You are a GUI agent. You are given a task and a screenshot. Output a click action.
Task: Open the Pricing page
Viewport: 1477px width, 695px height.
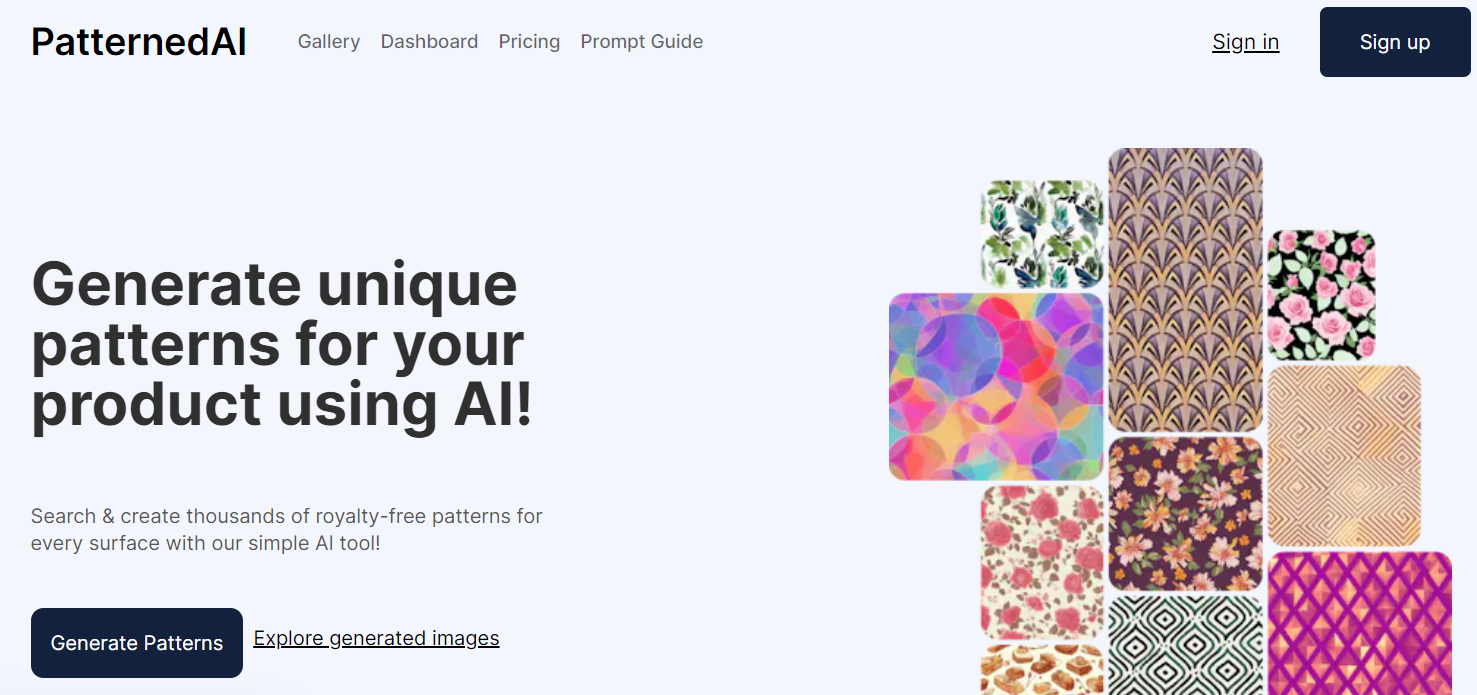529,42
